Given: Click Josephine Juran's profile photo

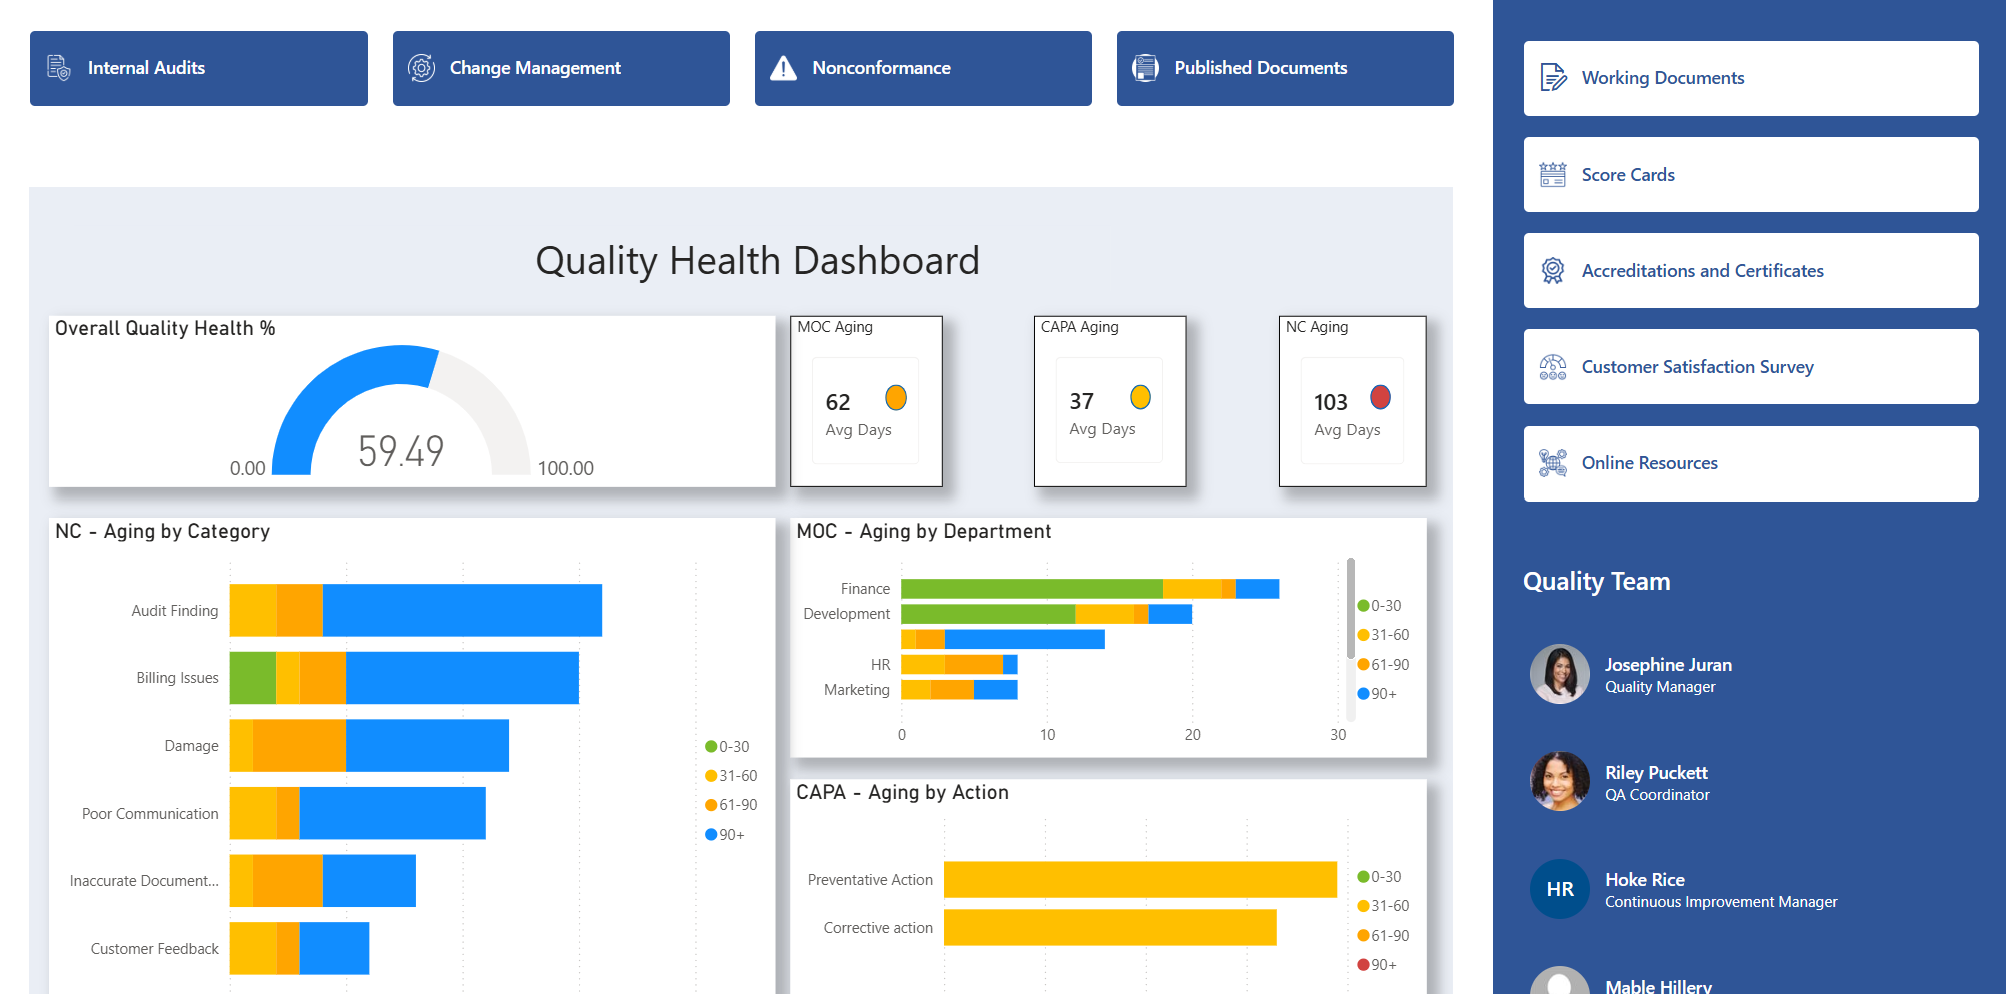Looking at the screenshot, I should coord(1560,674).
